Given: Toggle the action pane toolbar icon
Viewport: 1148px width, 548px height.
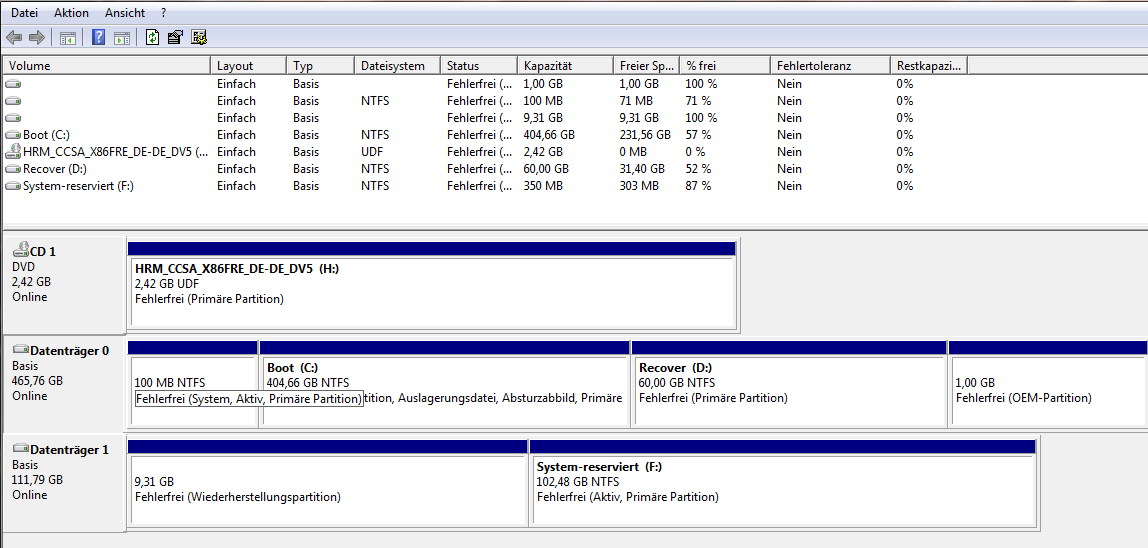Looking at the screenshot, I should (x=122, y=38).
